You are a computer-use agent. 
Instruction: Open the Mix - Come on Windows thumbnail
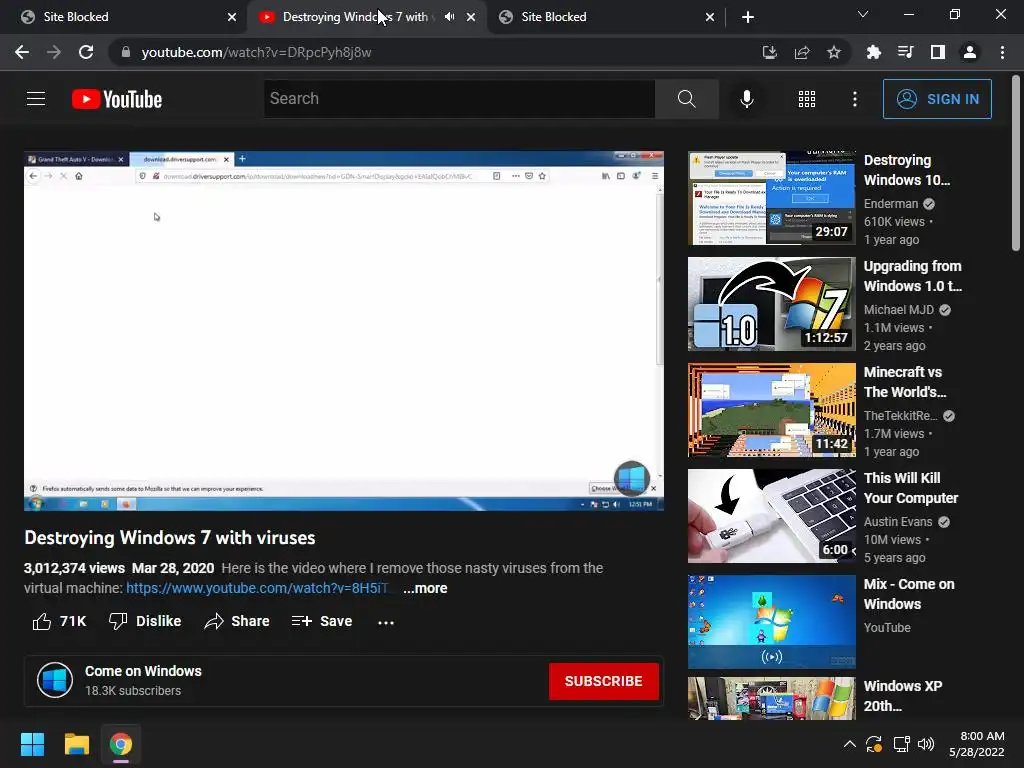pos(771,622)
